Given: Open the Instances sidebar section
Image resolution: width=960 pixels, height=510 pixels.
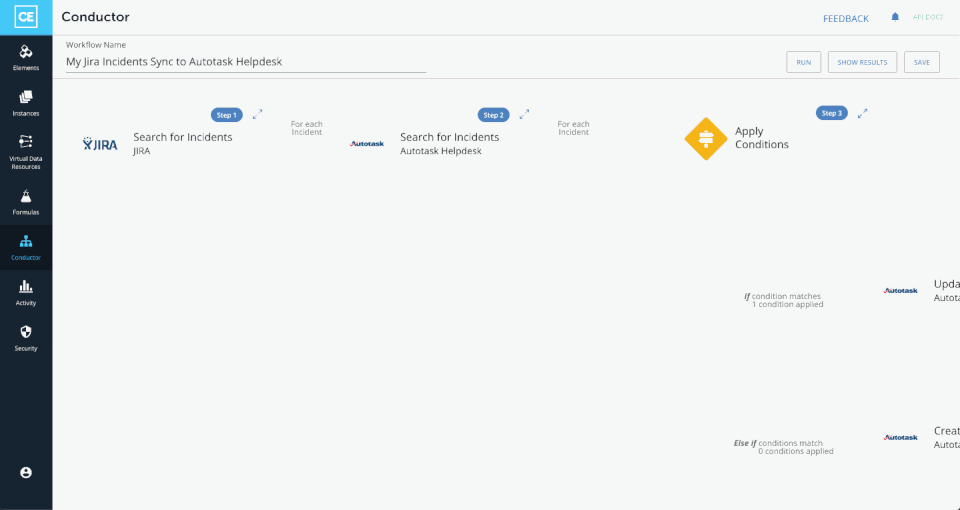Looking at the screenshot, I should [26, 103].
